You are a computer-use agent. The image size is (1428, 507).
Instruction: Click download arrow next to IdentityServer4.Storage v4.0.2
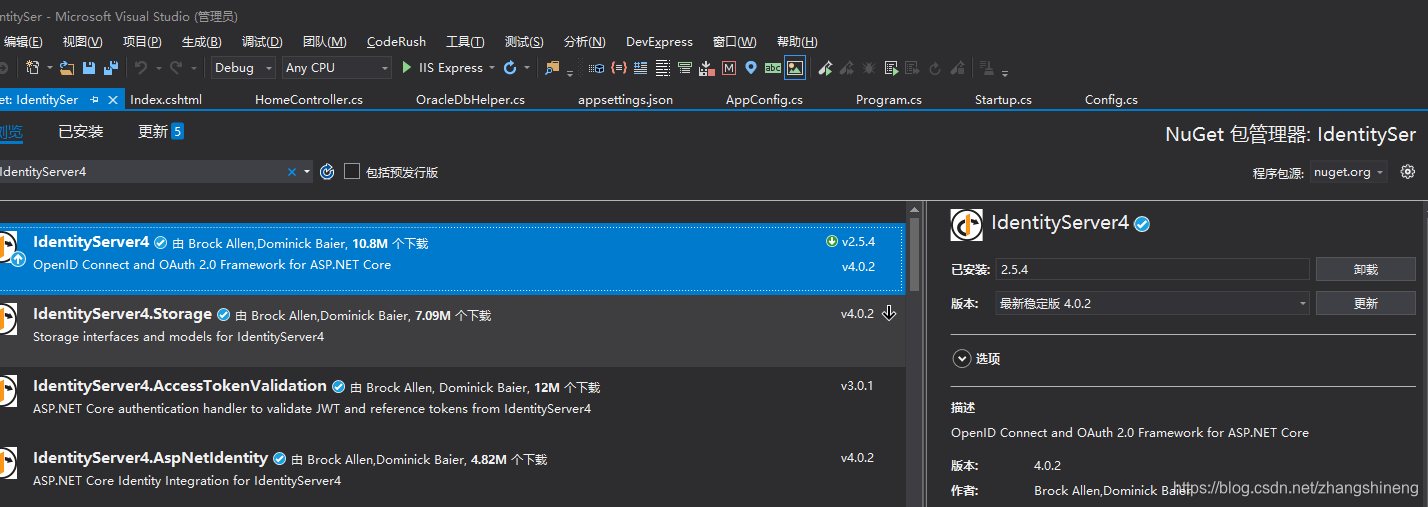(x=889, y=313)
